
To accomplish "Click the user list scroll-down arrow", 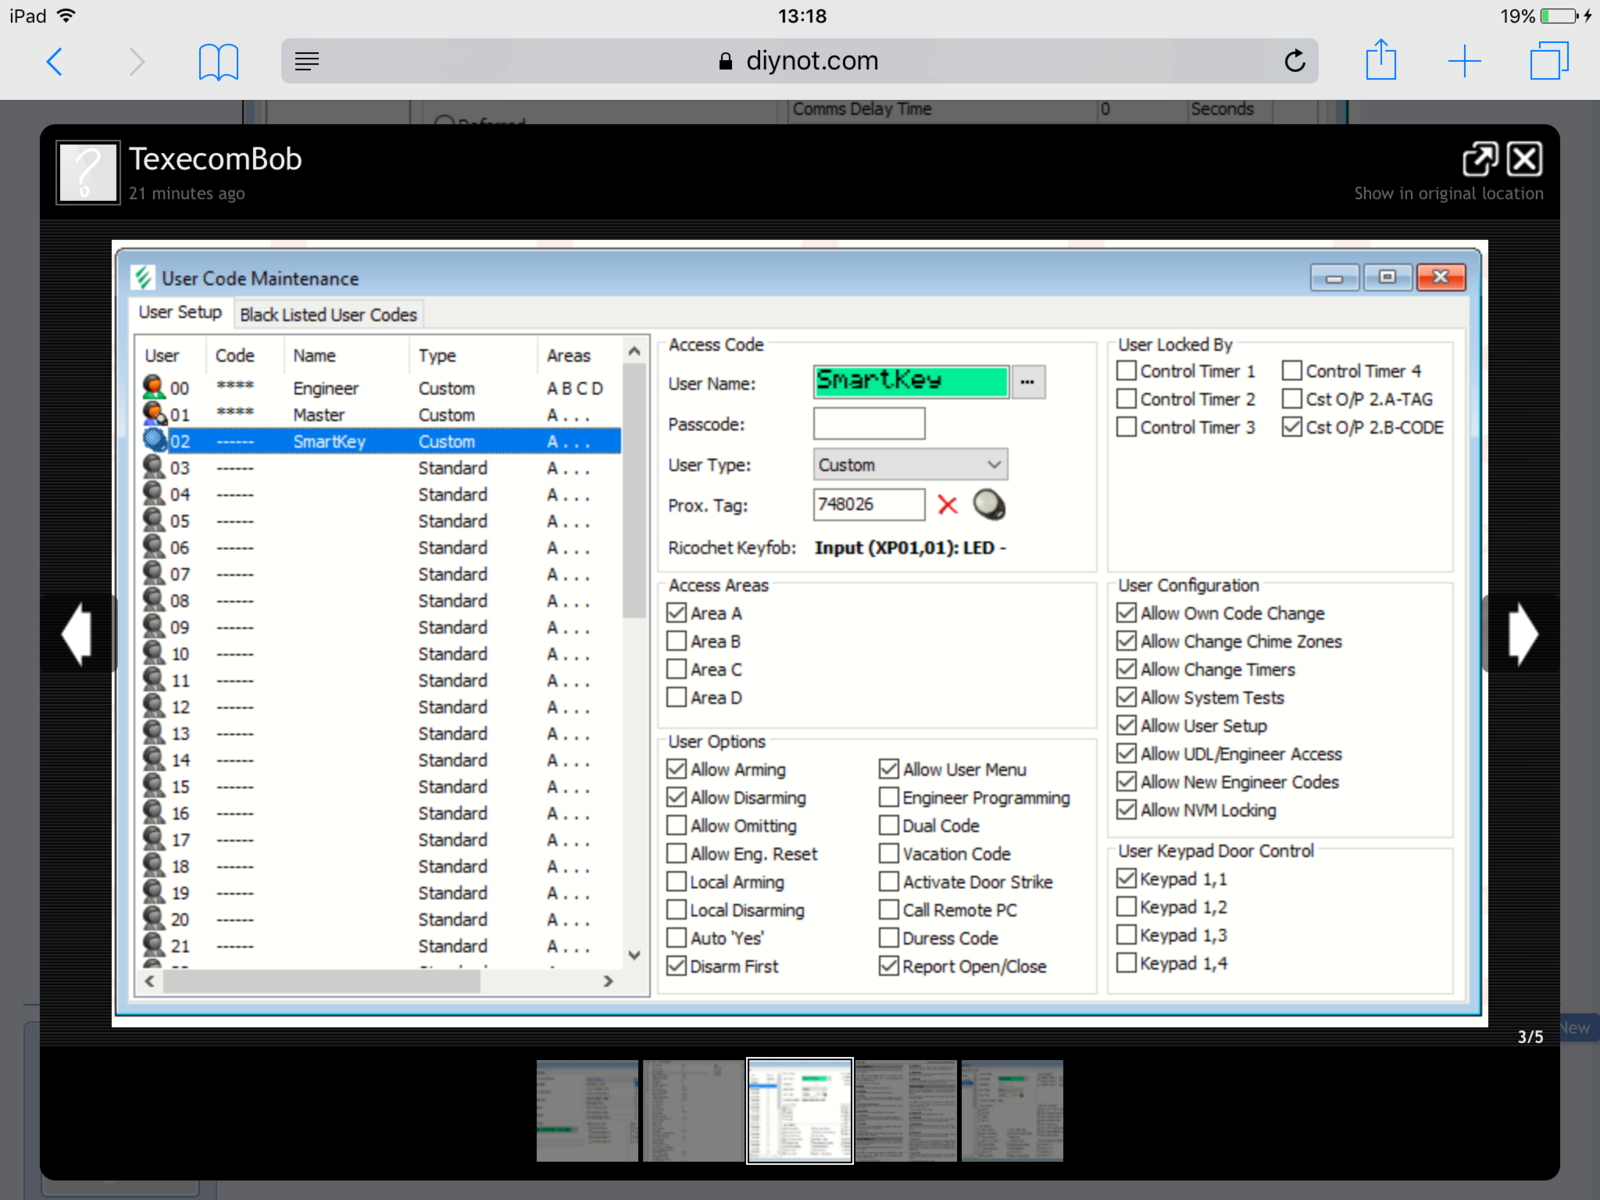I will [634, 955].
